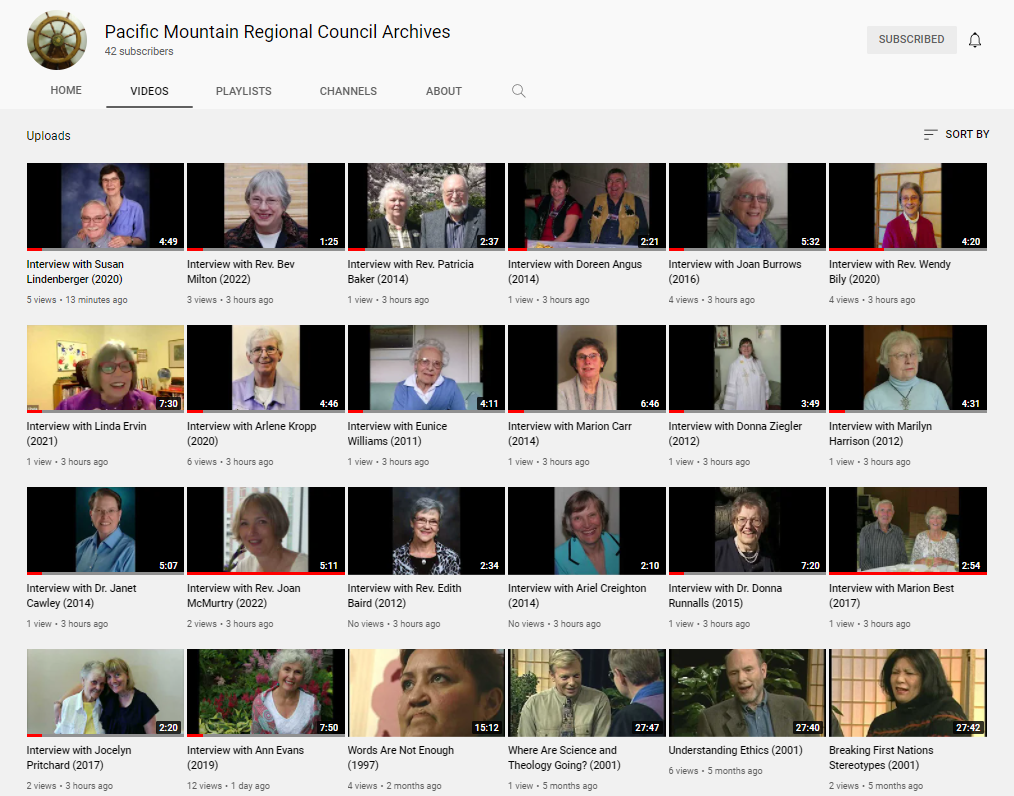Open title 'Breaking First Nations Stereotypes (2001)'

[881, 758]
